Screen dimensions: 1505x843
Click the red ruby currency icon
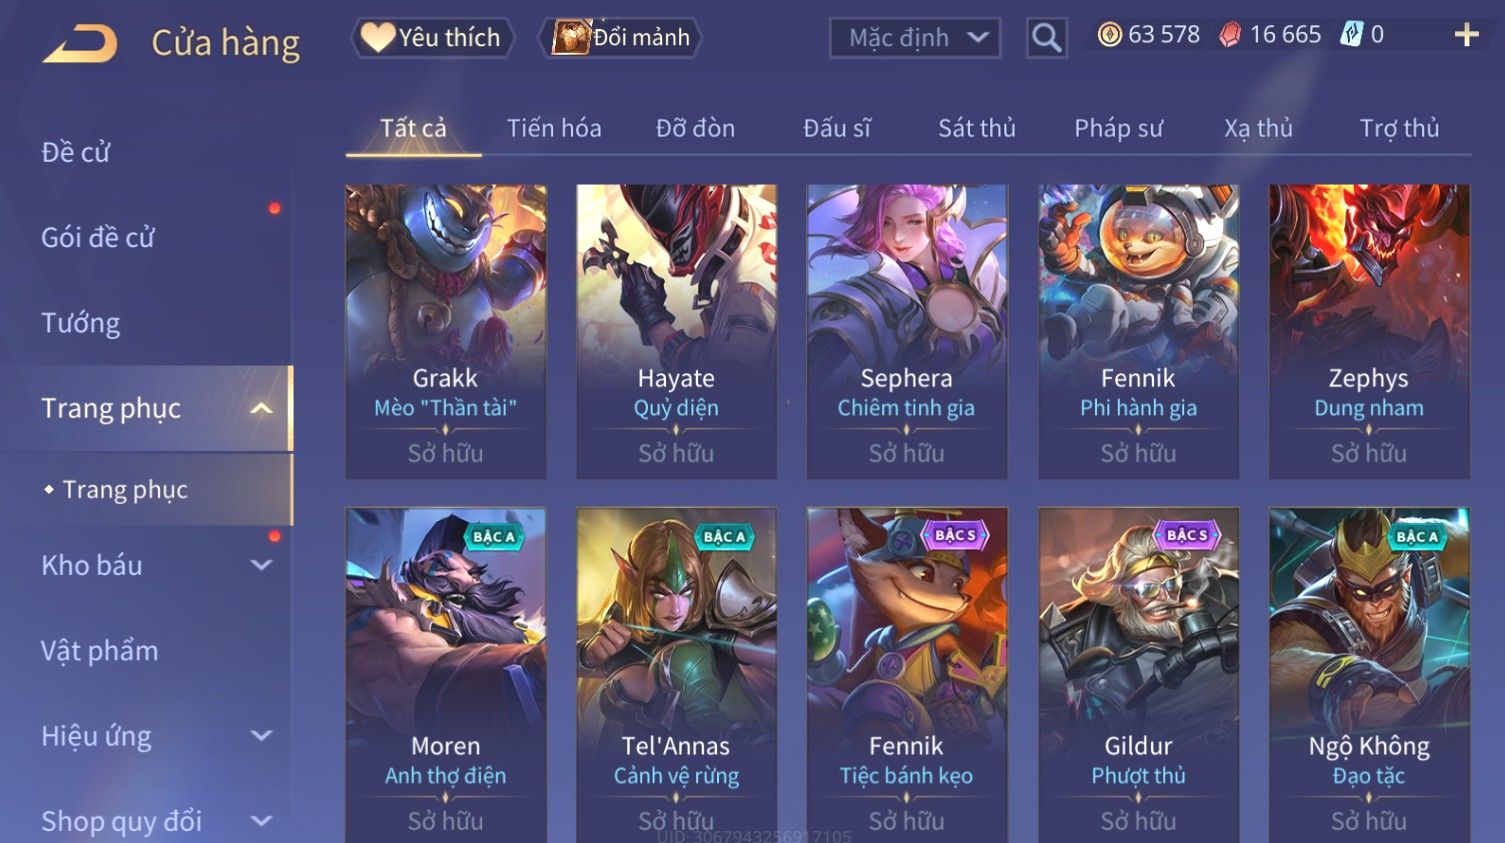coord(1230,35)
